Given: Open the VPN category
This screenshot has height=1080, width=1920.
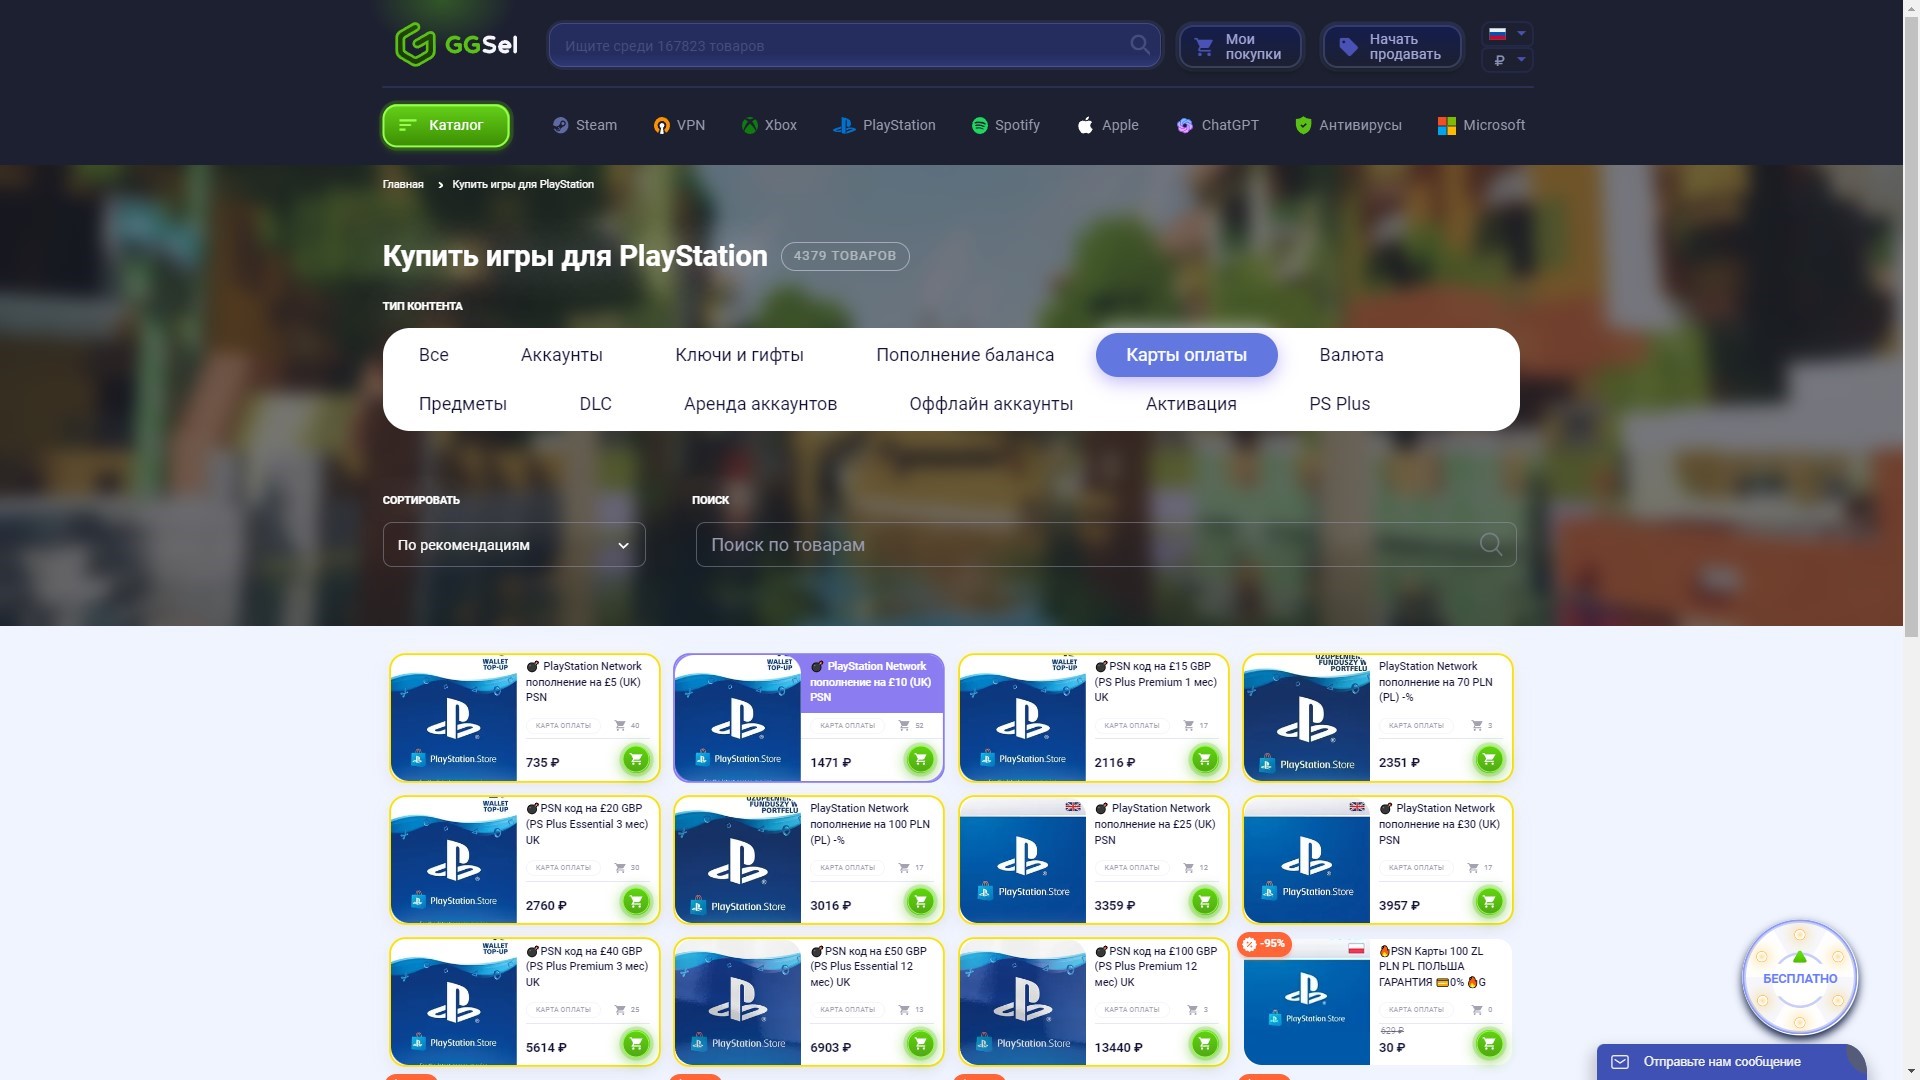Looking at the screenshot, I should (680, 125).
